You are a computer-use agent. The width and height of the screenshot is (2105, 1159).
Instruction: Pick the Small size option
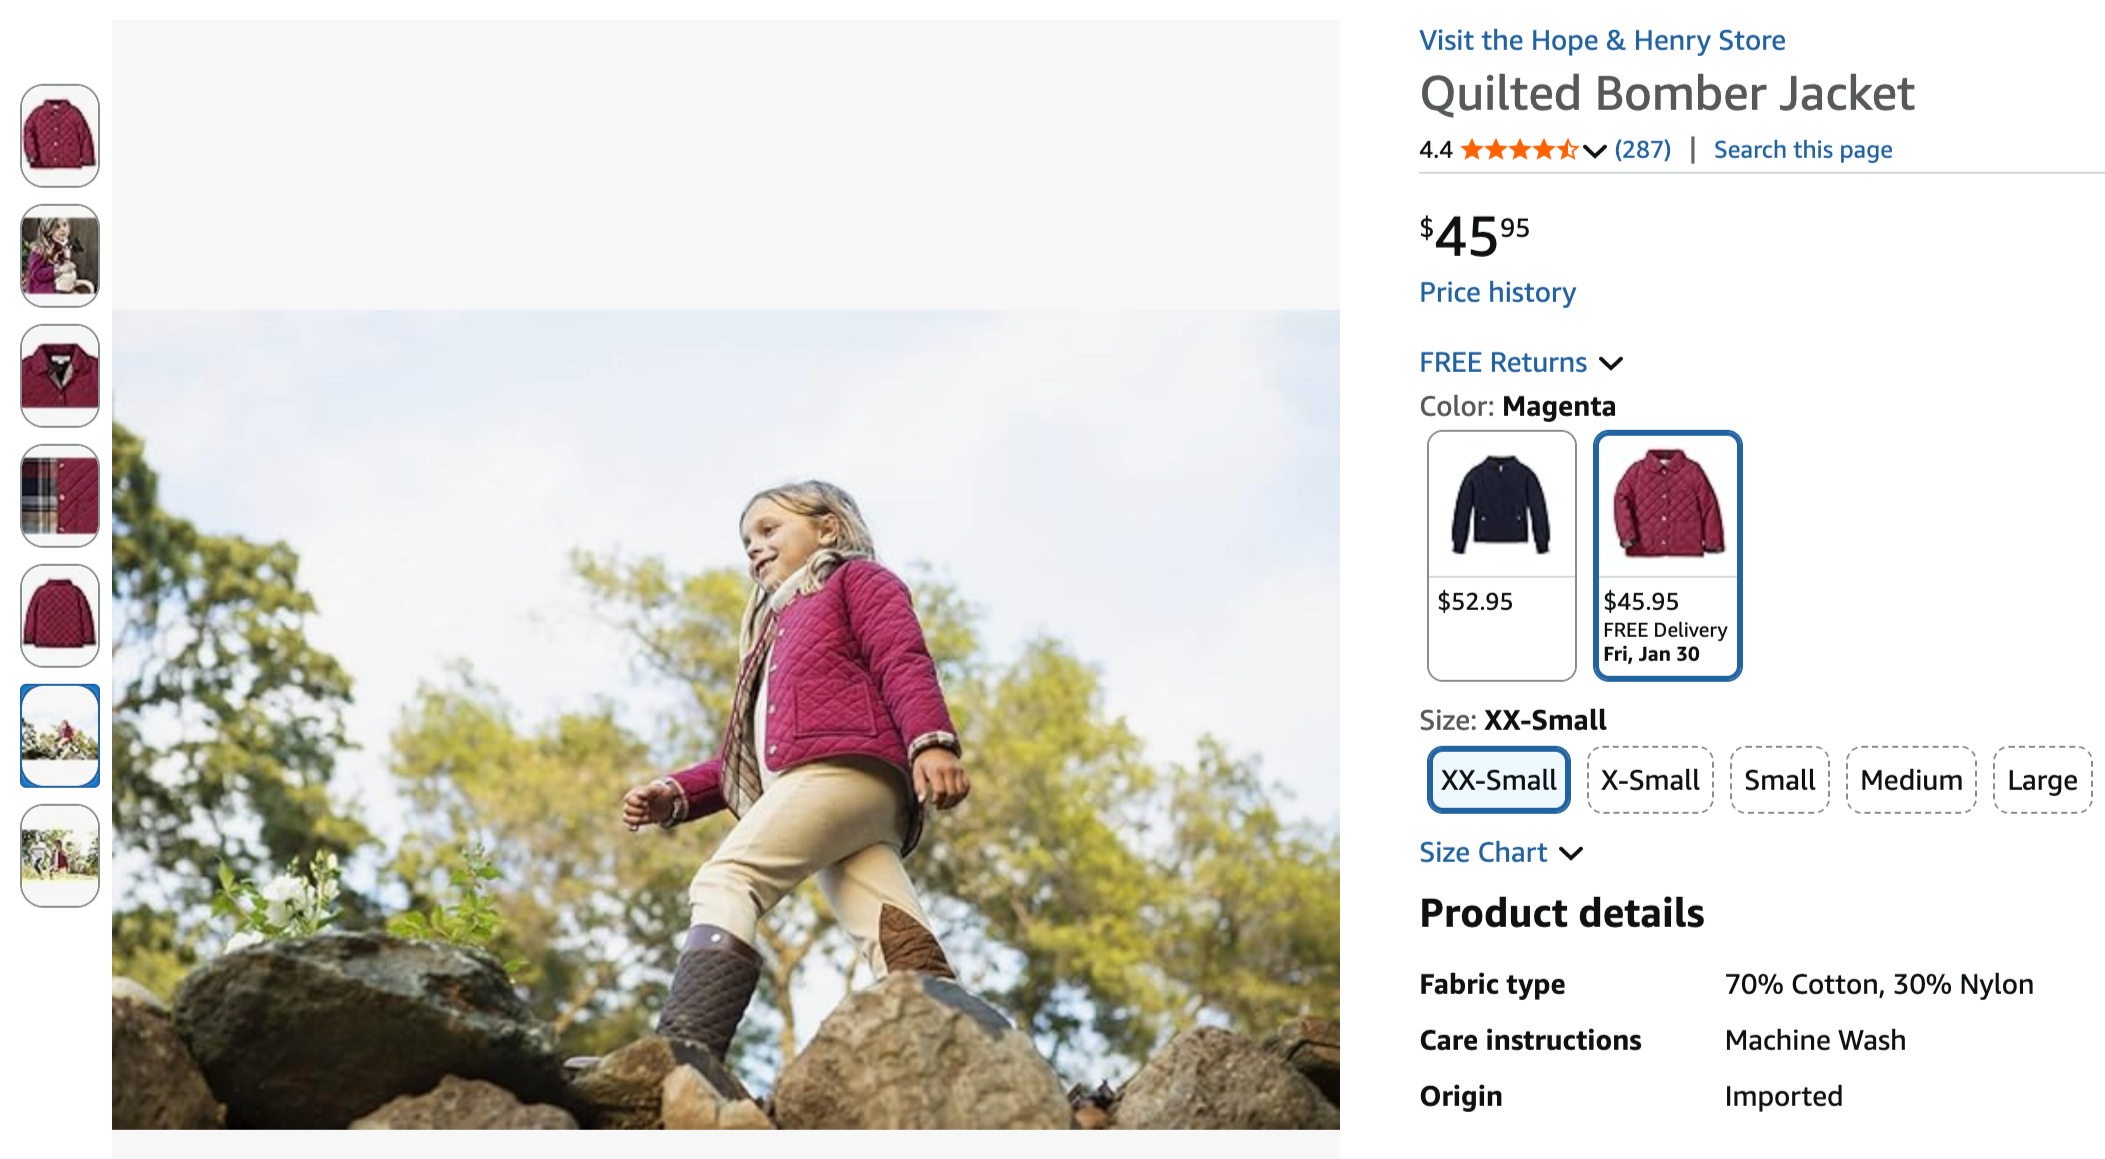coord(1779,780)
